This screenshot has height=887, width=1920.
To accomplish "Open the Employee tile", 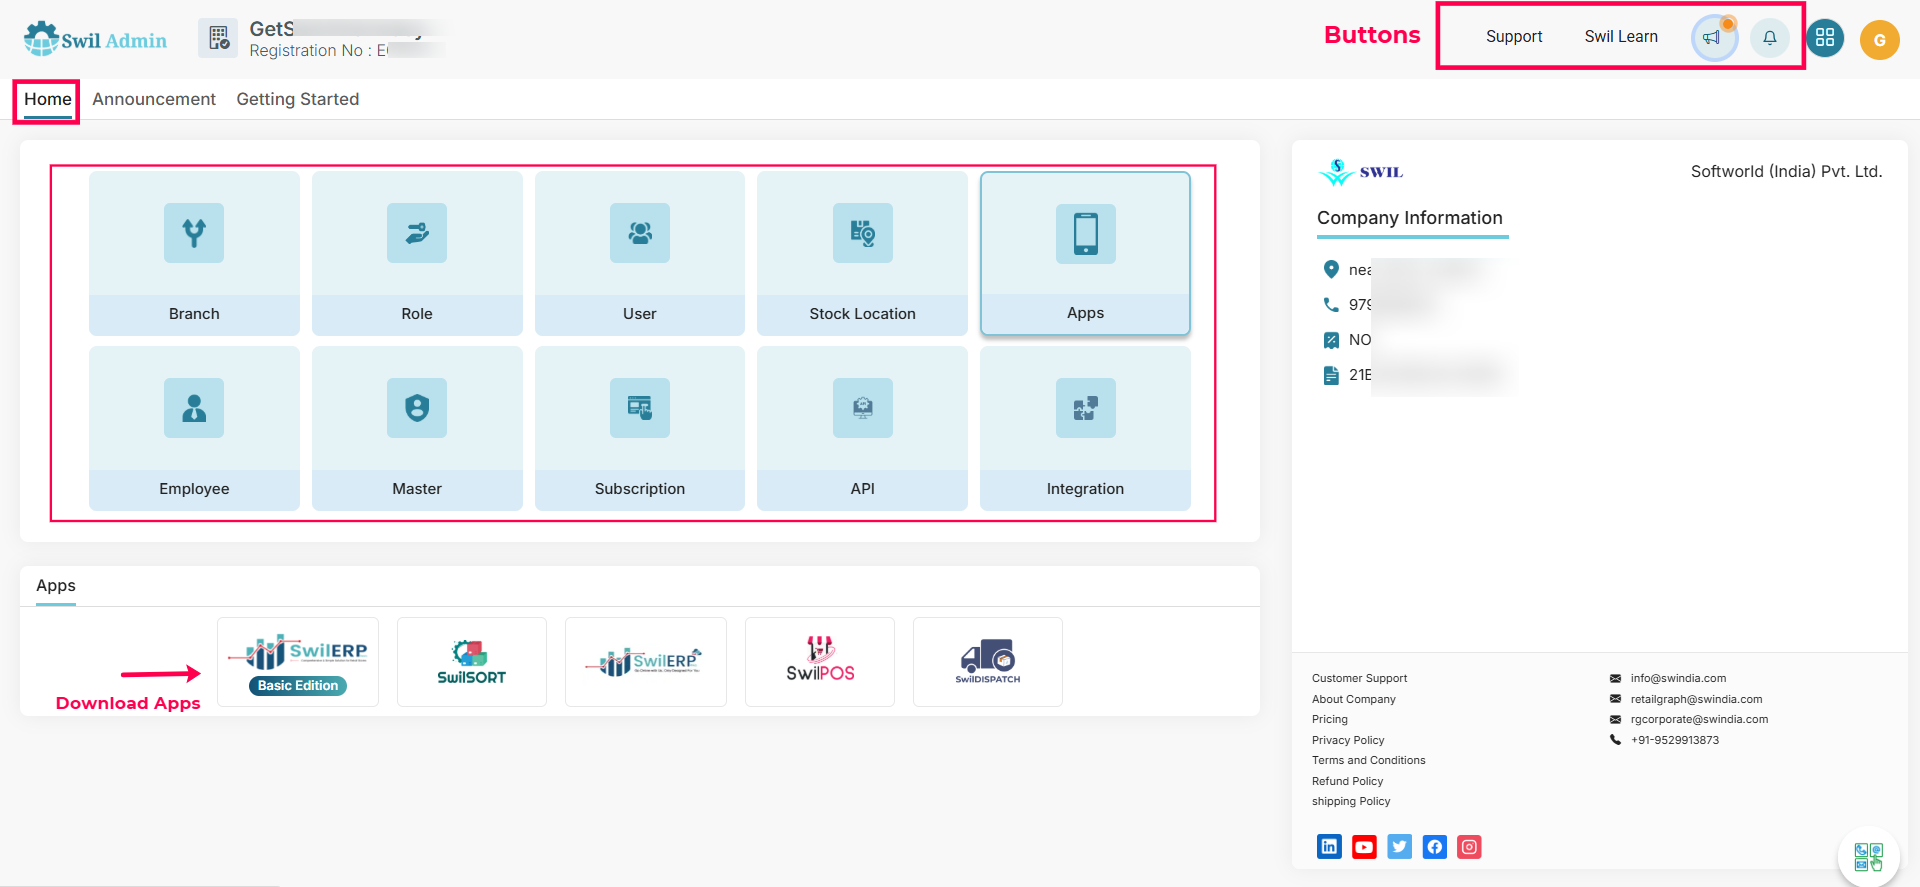I will pyautogui.click(x=194, y=428).
